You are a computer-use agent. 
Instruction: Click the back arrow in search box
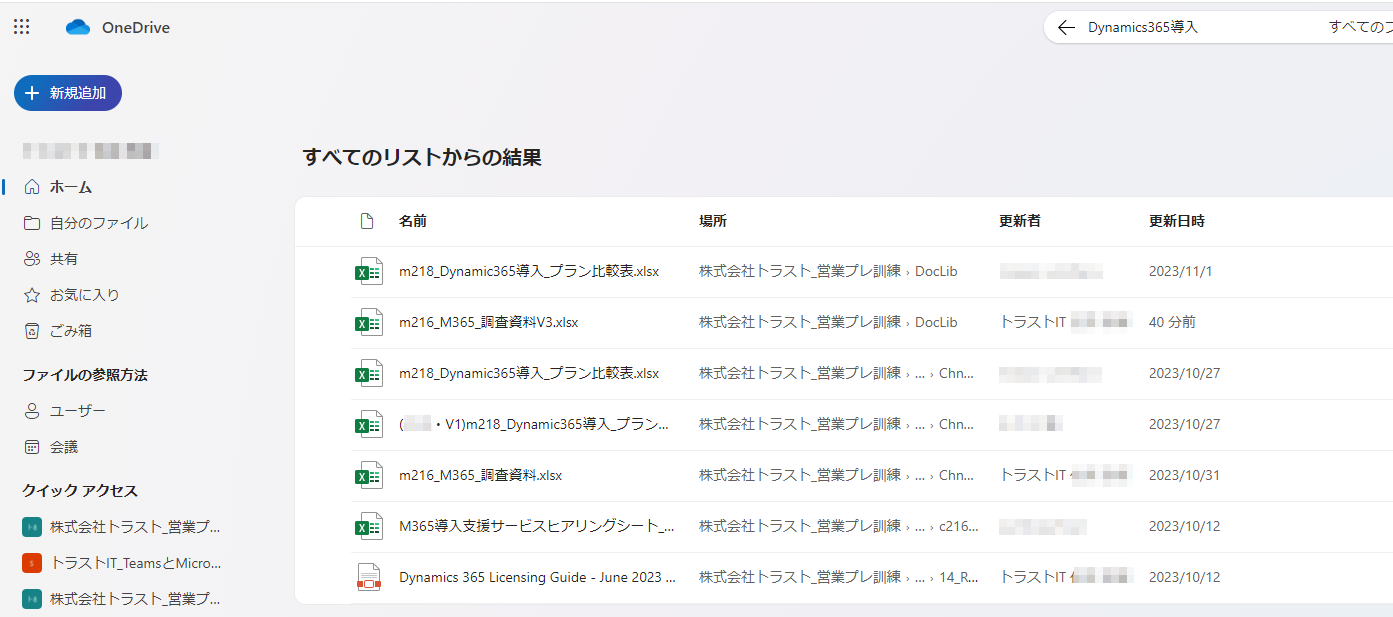1066,28
